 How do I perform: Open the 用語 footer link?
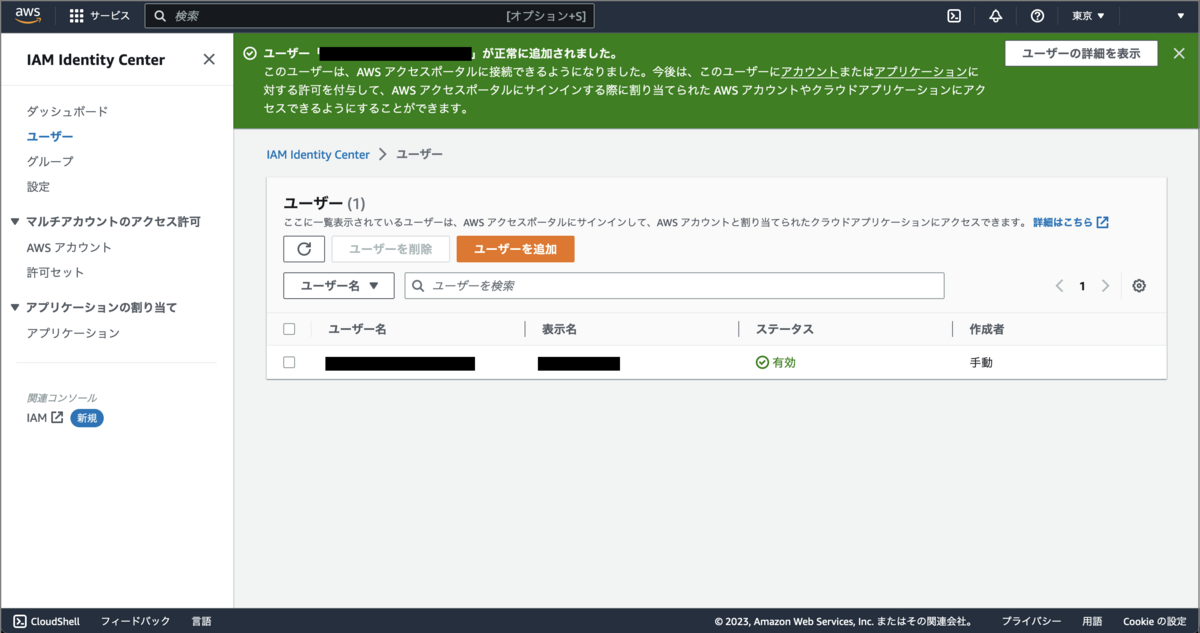coord(1092,621)
